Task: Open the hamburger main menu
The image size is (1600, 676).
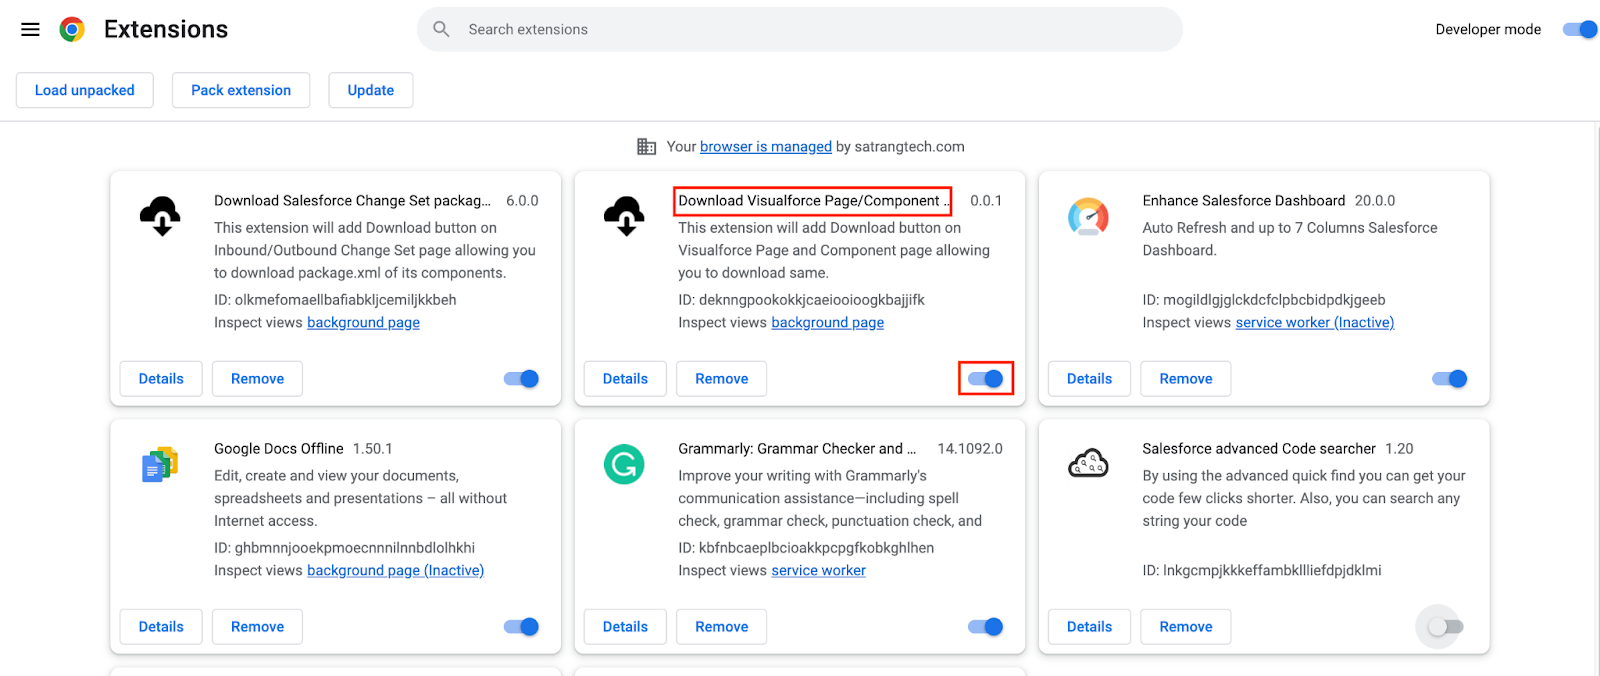Action: (30, 29)
